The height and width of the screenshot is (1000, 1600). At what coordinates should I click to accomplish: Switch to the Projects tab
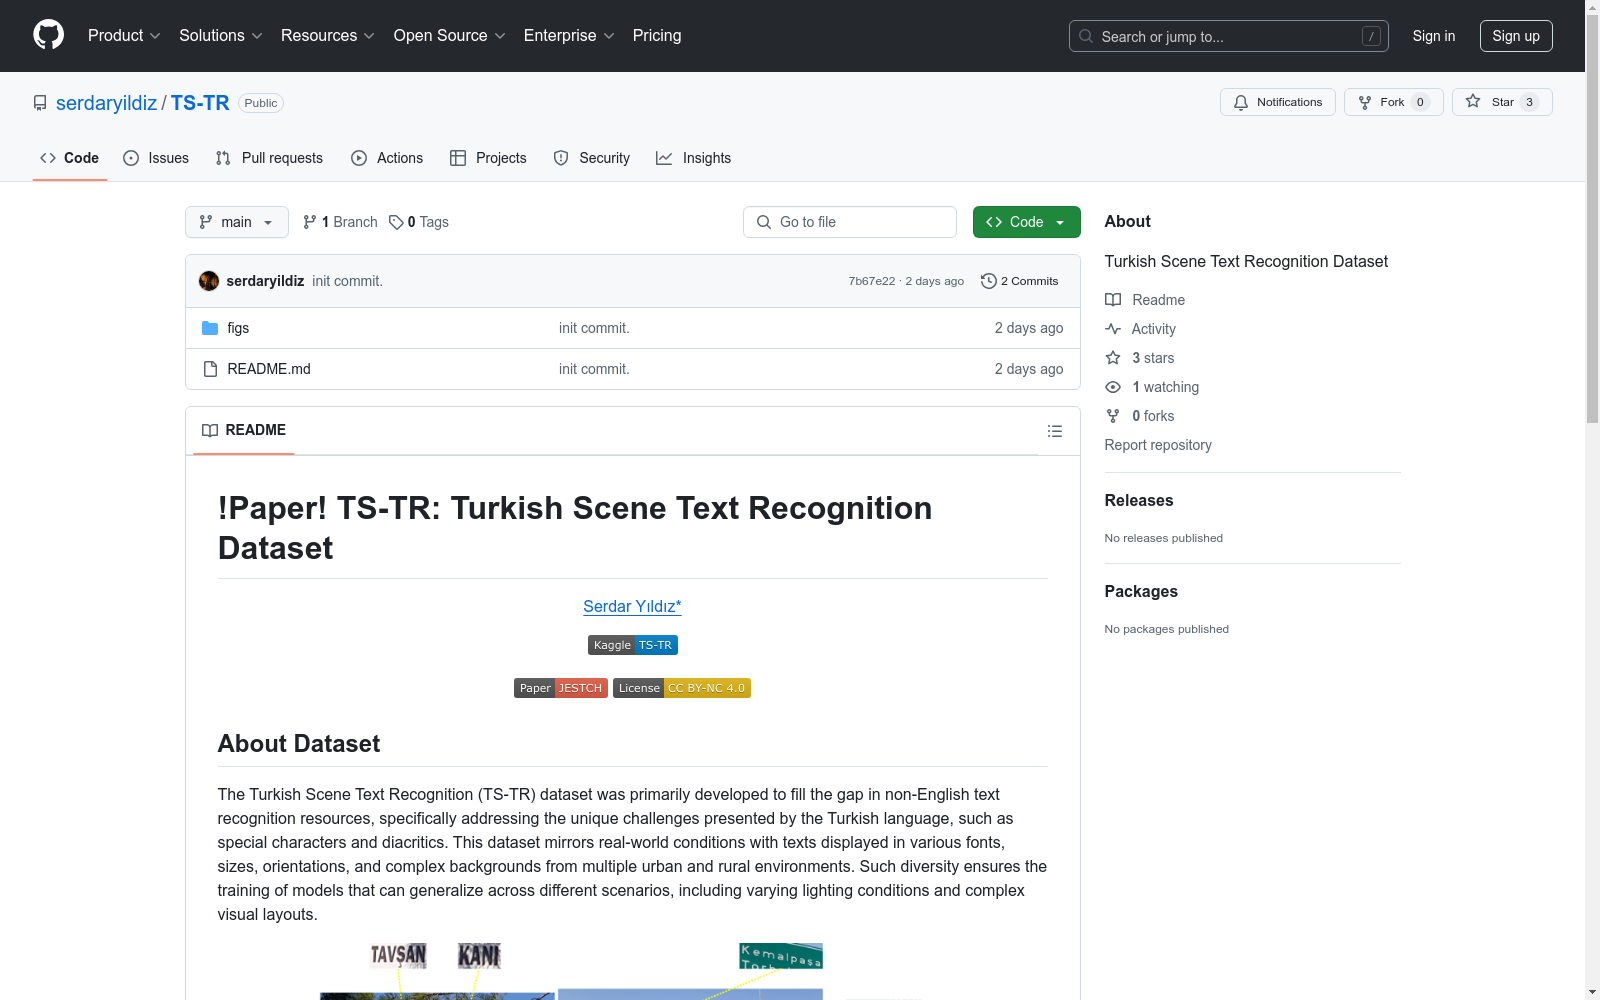click(x=488, y=158)
